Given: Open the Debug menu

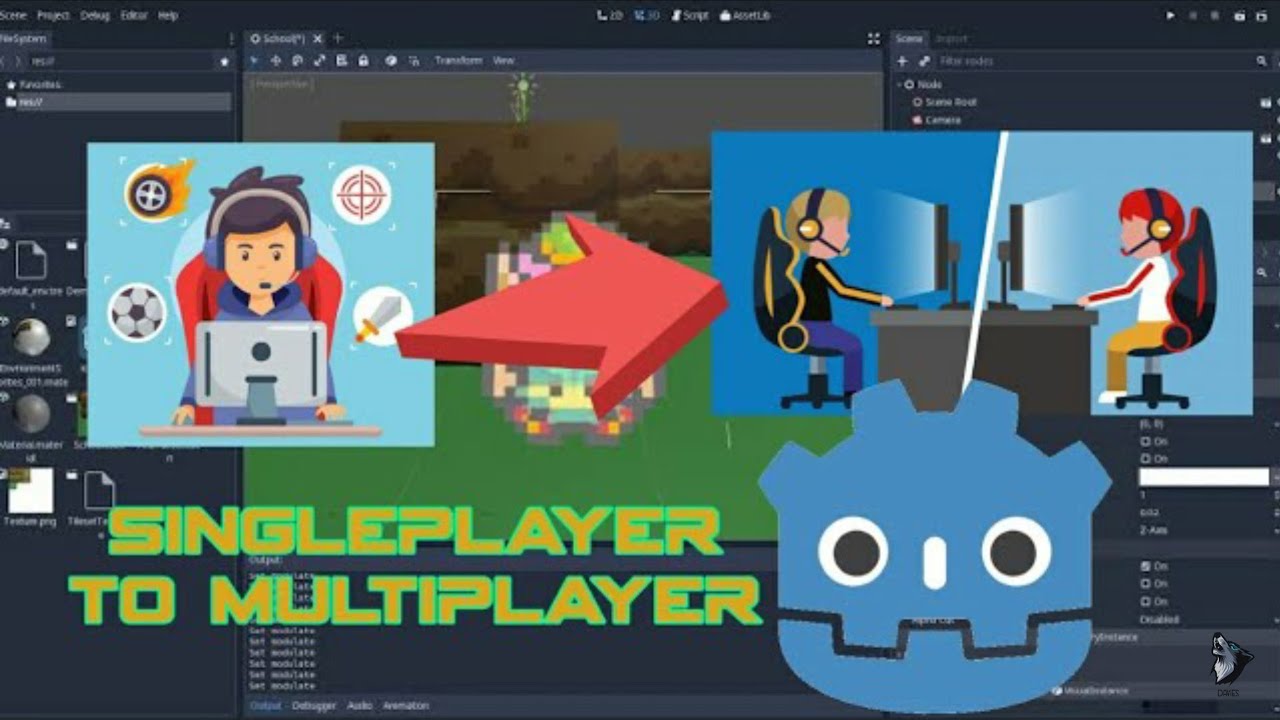Looking at the screenshot, I should pos(95,15).
